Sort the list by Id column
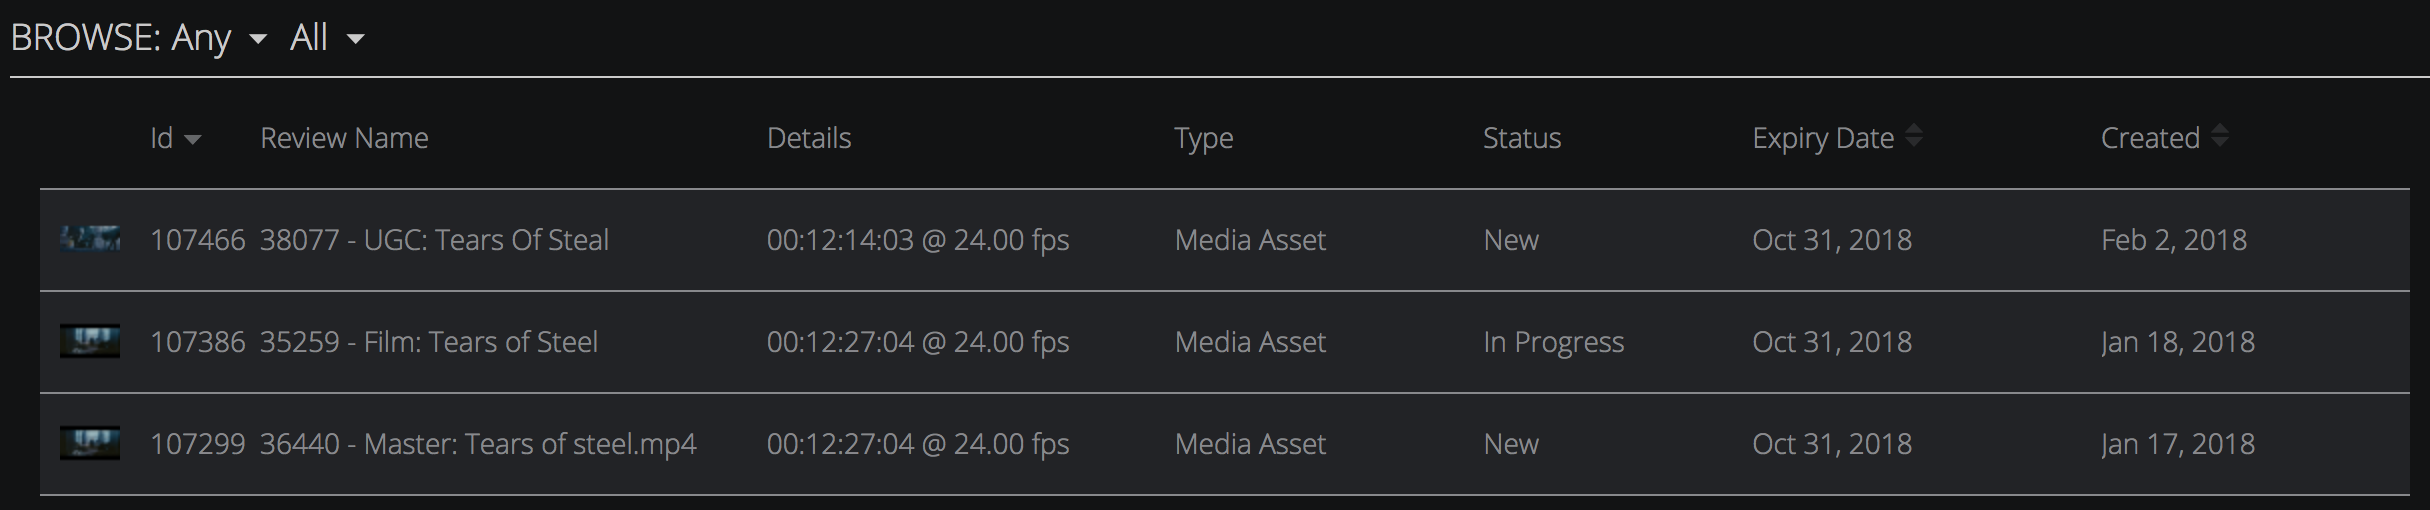The width and height of the screenshot is (2430, 510). click(175, 138)
